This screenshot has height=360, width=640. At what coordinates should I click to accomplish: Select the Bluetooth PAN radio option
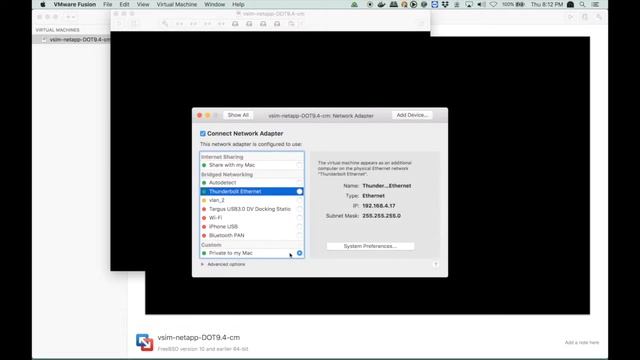click(299, 236)
